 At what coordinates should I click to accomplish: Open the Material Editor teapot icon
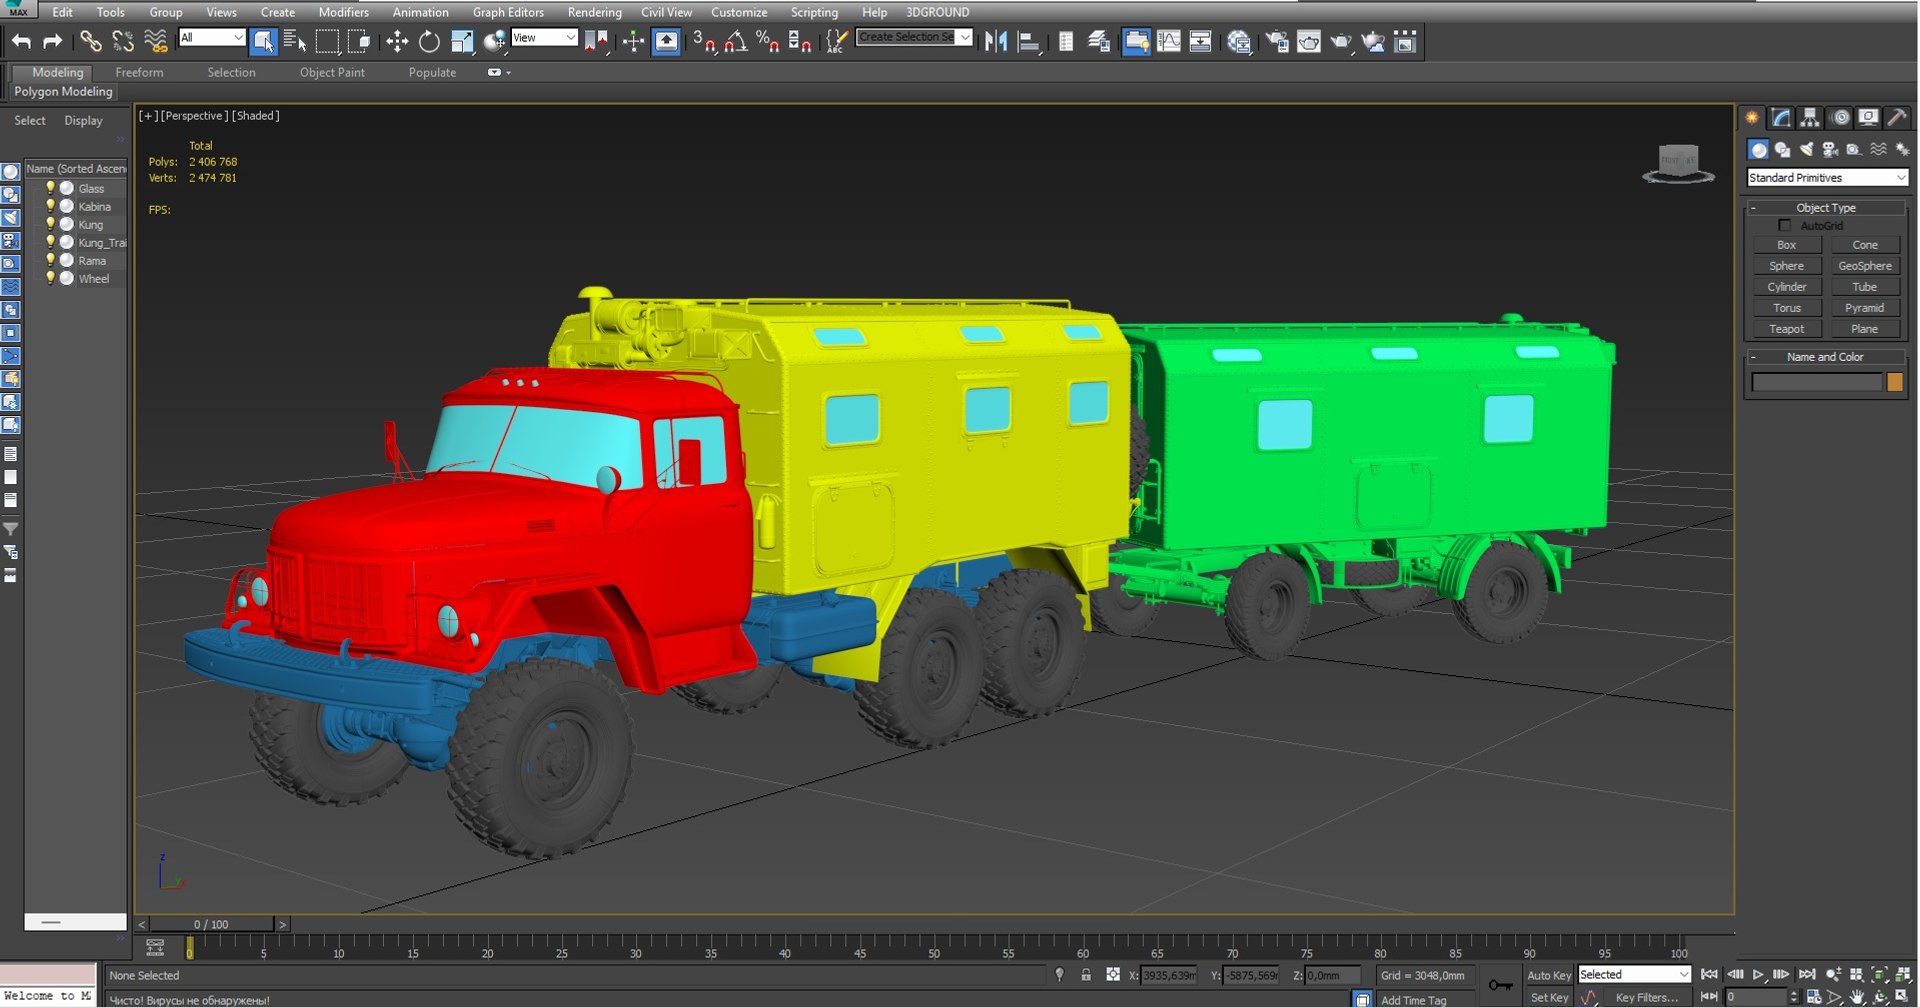[1239, 41]
